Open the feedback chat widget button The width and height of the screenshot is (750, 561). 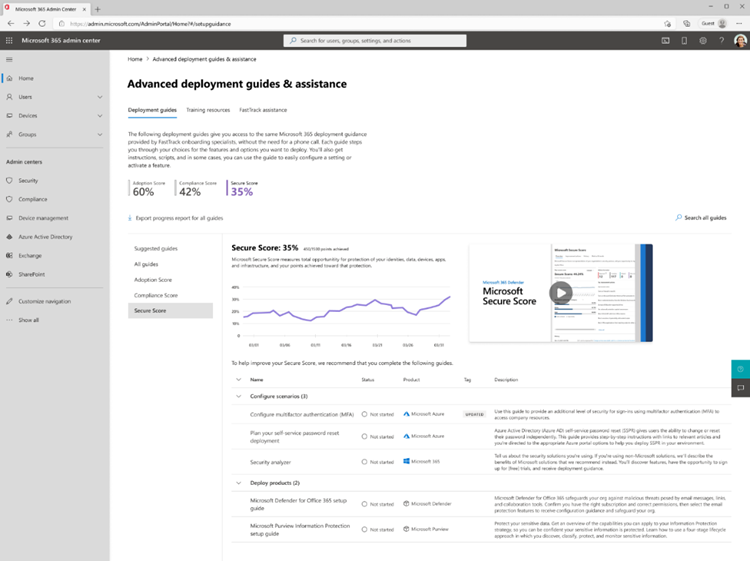[x=740, y=388]
